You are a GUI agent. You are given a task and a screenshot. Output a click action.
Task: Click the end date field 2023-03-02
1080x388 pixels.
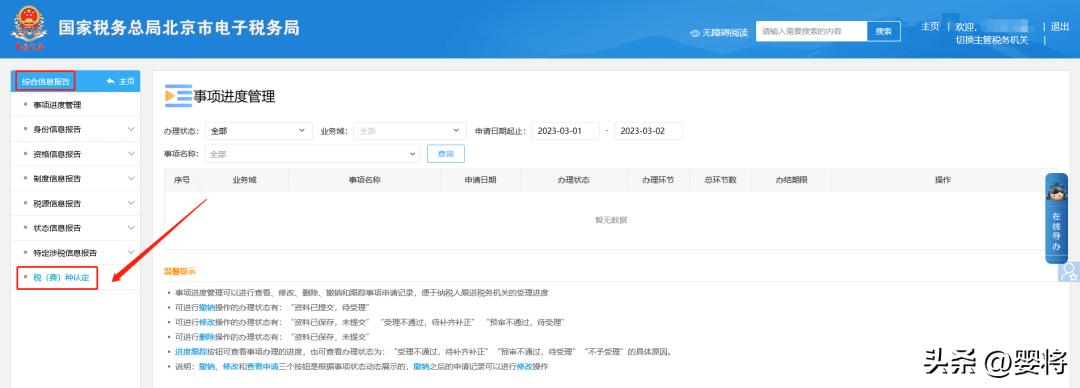point(647,131)
